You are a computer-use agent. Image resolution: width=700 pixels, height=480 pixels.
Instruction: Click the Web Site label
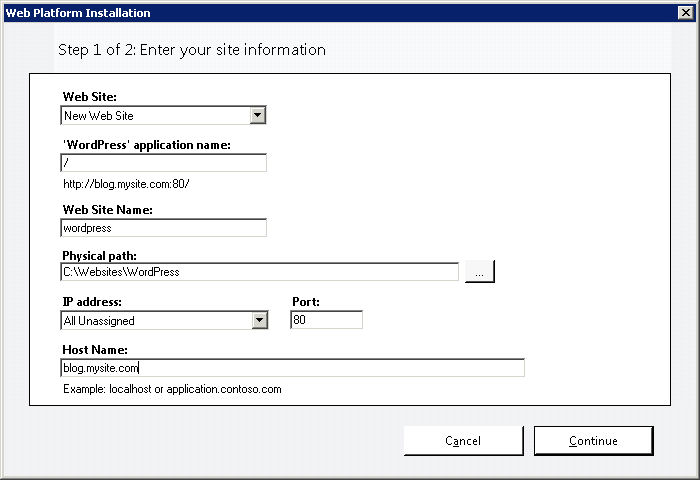pos(90,96)
